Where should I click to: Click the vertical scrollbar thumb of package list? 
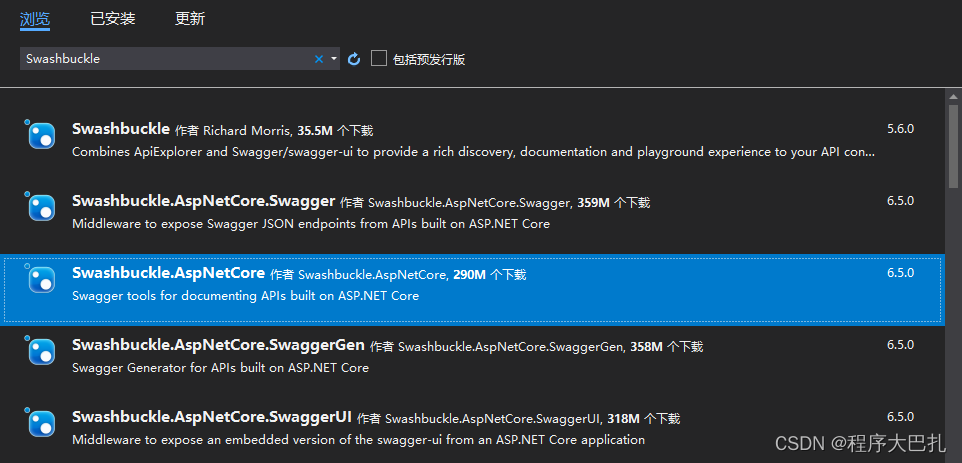click(953, 146)
